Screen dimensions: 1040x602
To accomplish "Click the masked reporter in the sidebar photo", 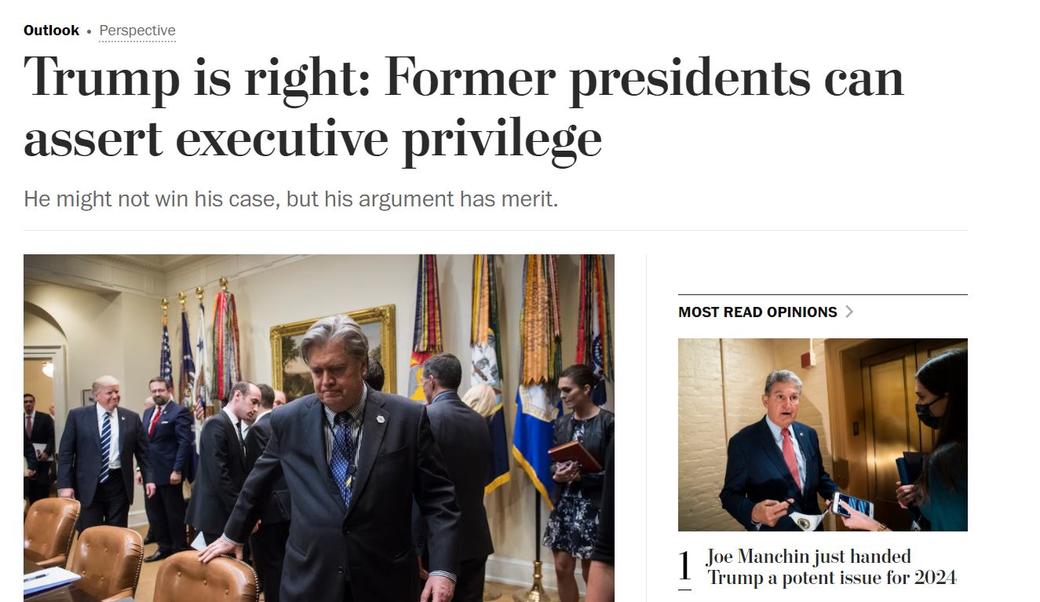I will point(938,440).
